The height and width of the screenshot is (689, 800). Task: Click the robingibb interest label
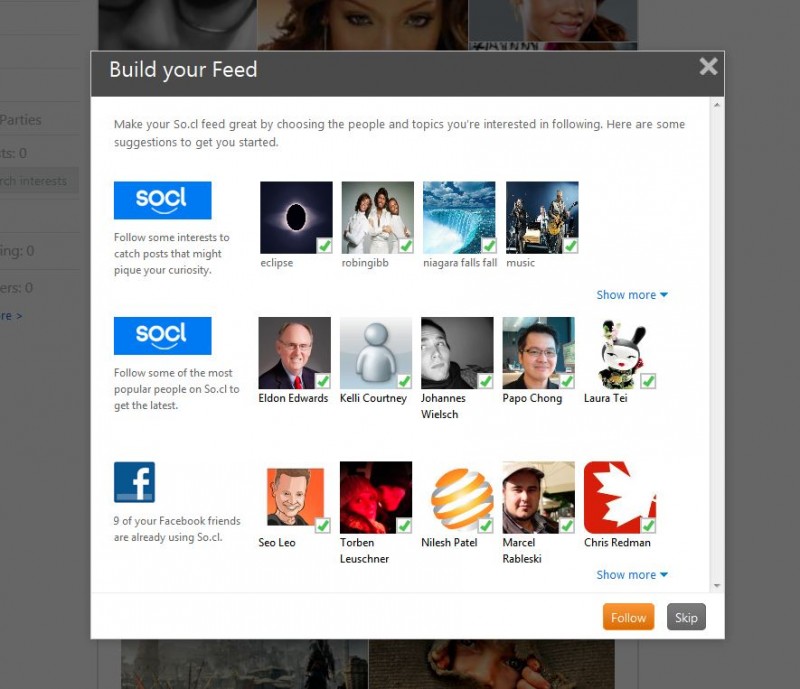(365, 263)
